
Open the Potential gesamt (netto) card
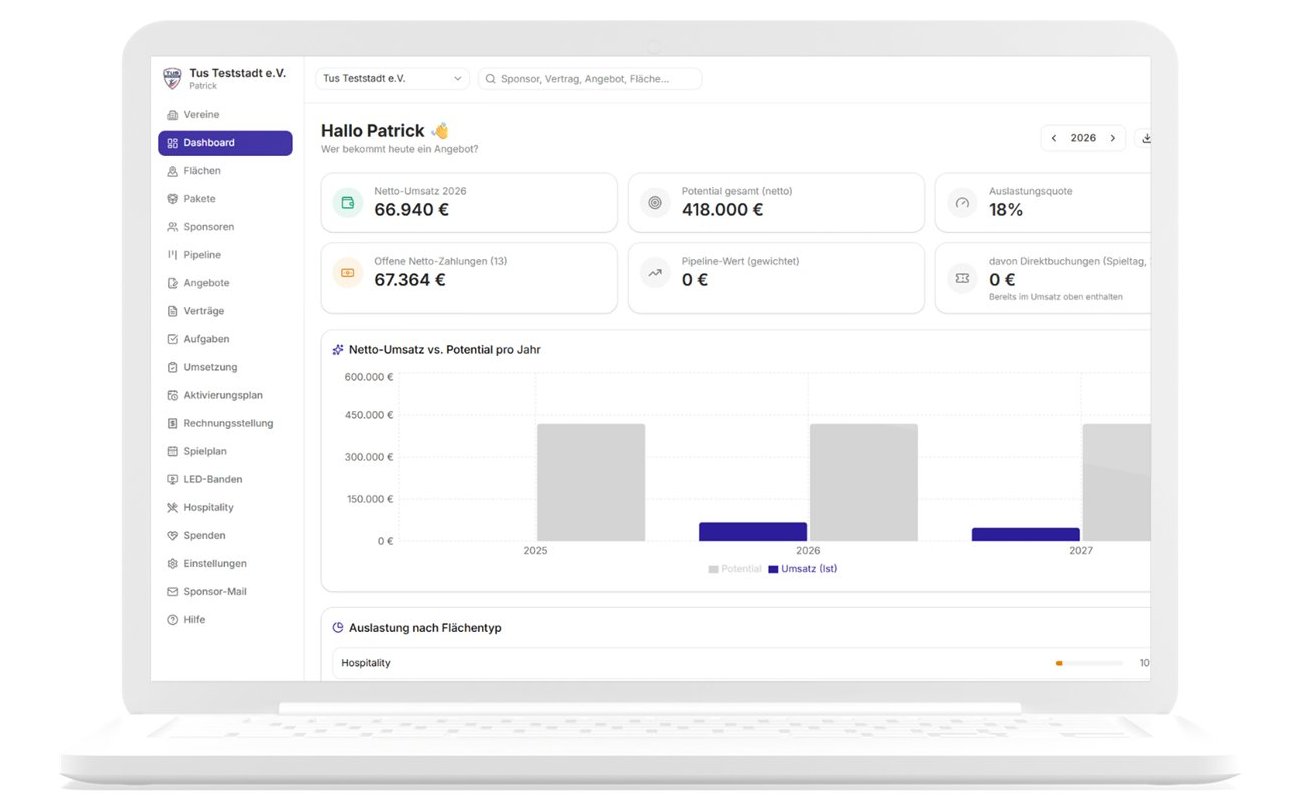776,203
